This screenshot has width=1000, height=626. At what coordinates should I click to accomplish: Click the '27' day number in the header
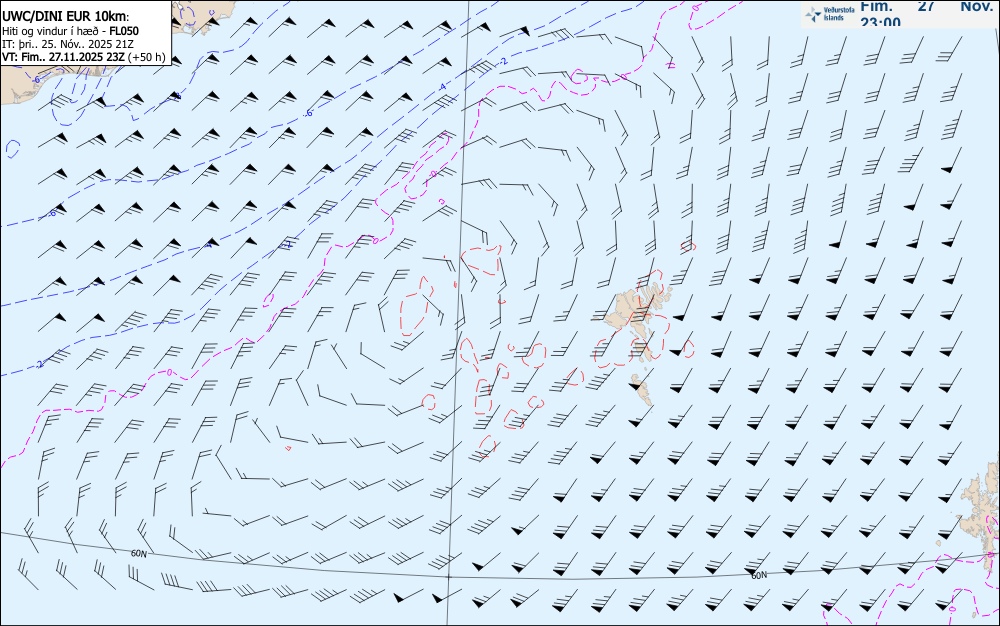(926, 6)
